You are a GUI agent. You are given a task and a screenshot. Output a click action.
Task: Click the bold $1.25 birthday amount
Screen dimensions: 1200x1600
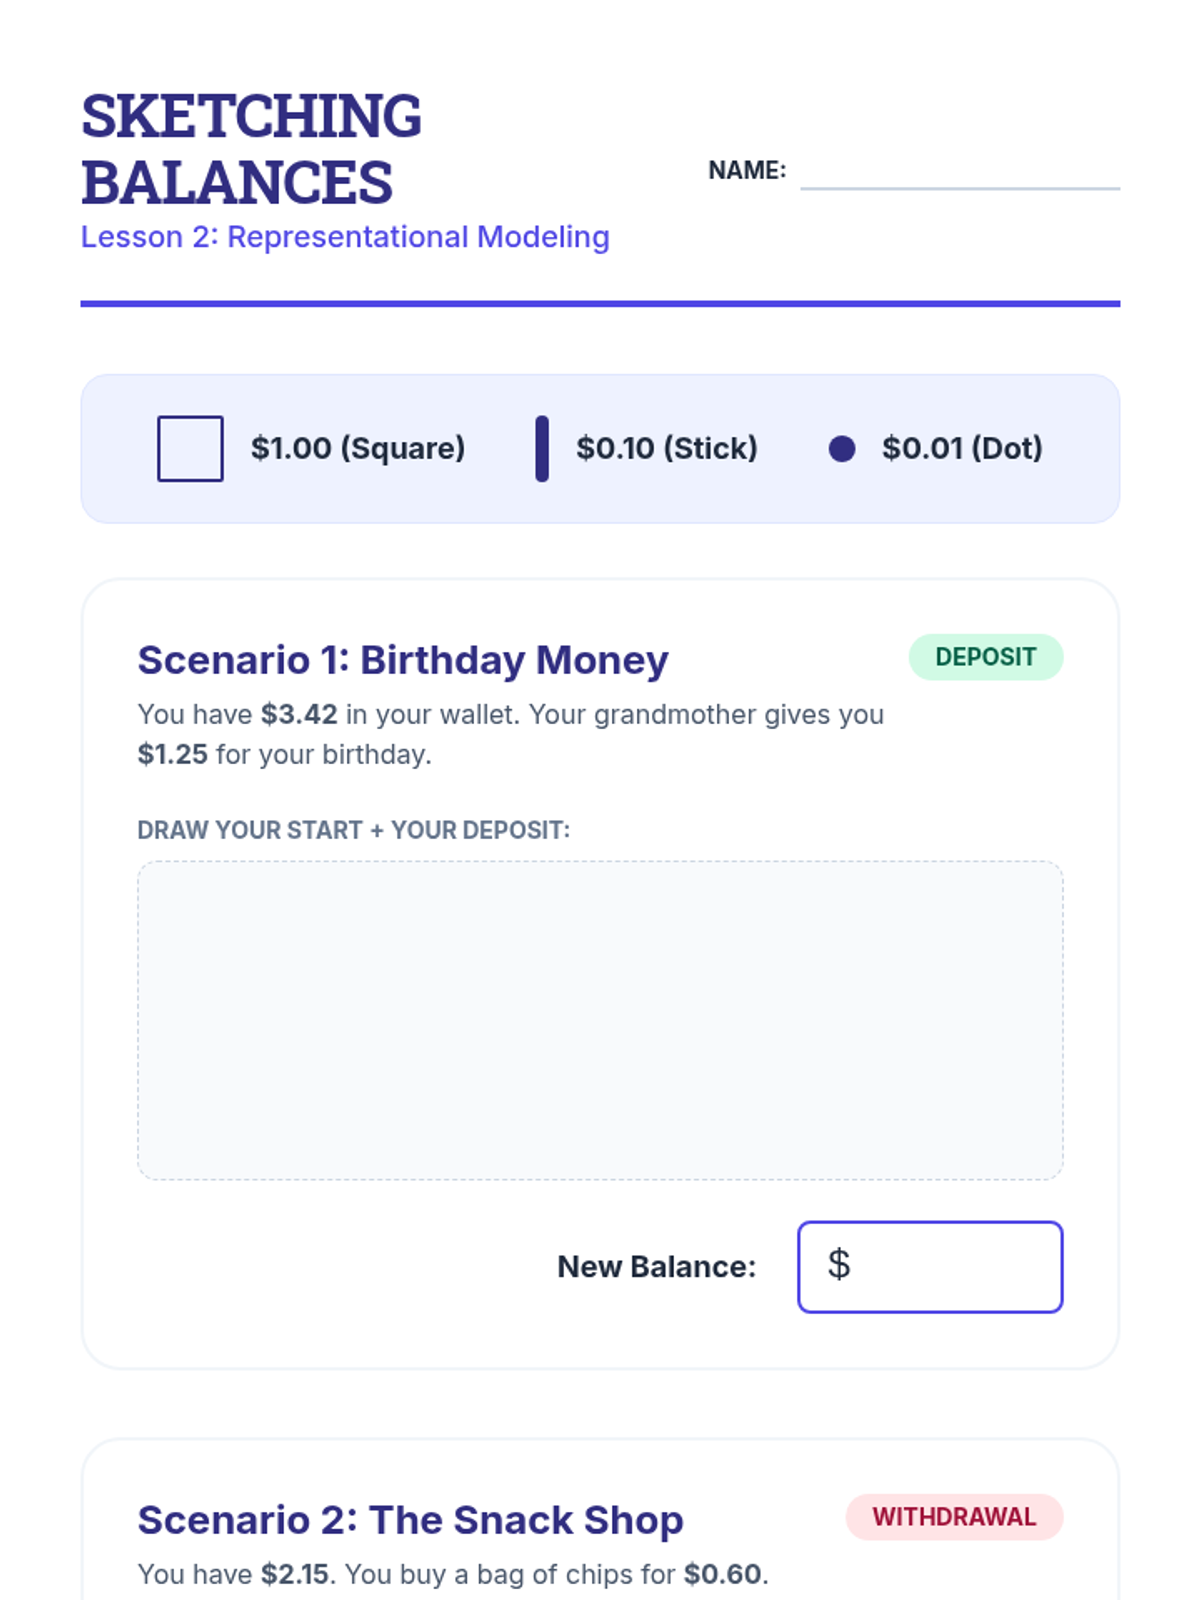[x=173, y=754]
